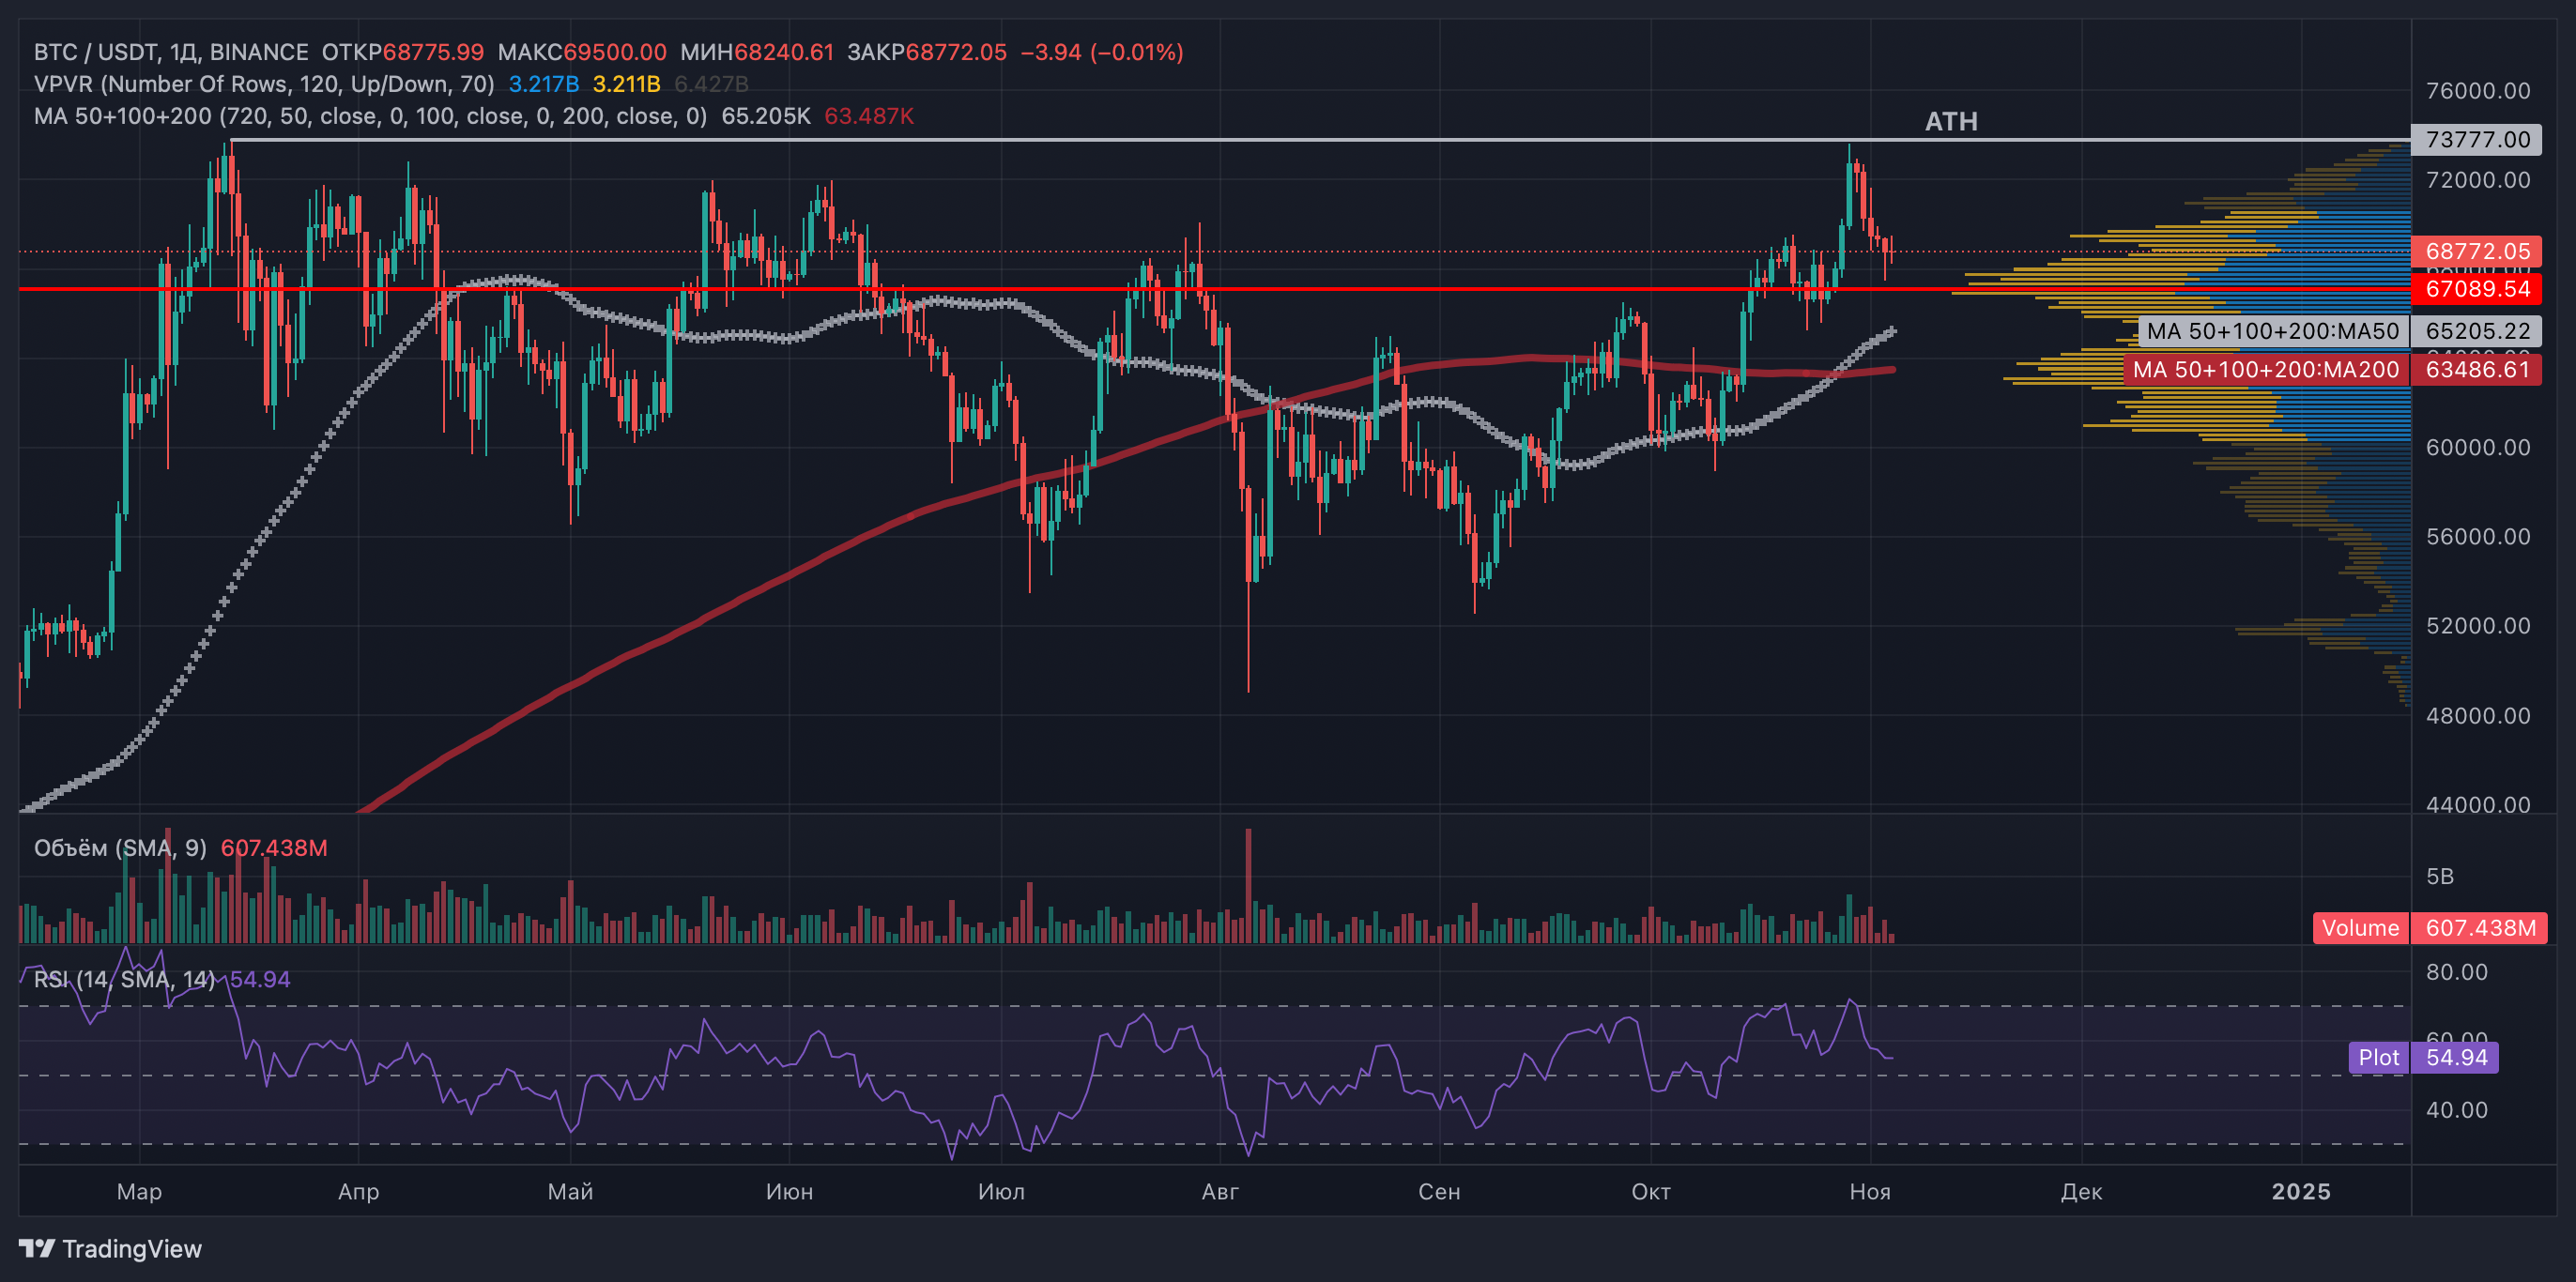Click the ATH label above the top line

[x=1951, y=122]
